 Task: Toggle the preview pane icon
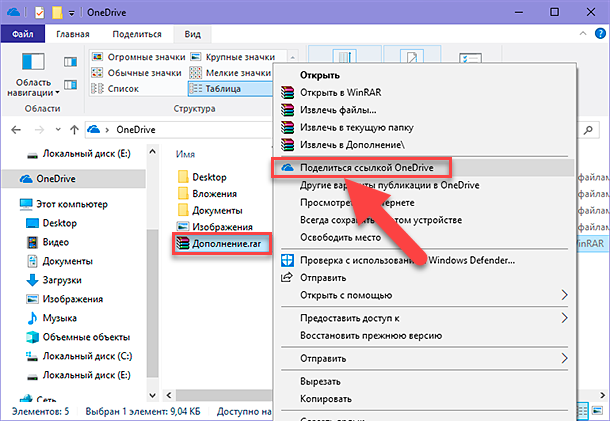[70, 62]
